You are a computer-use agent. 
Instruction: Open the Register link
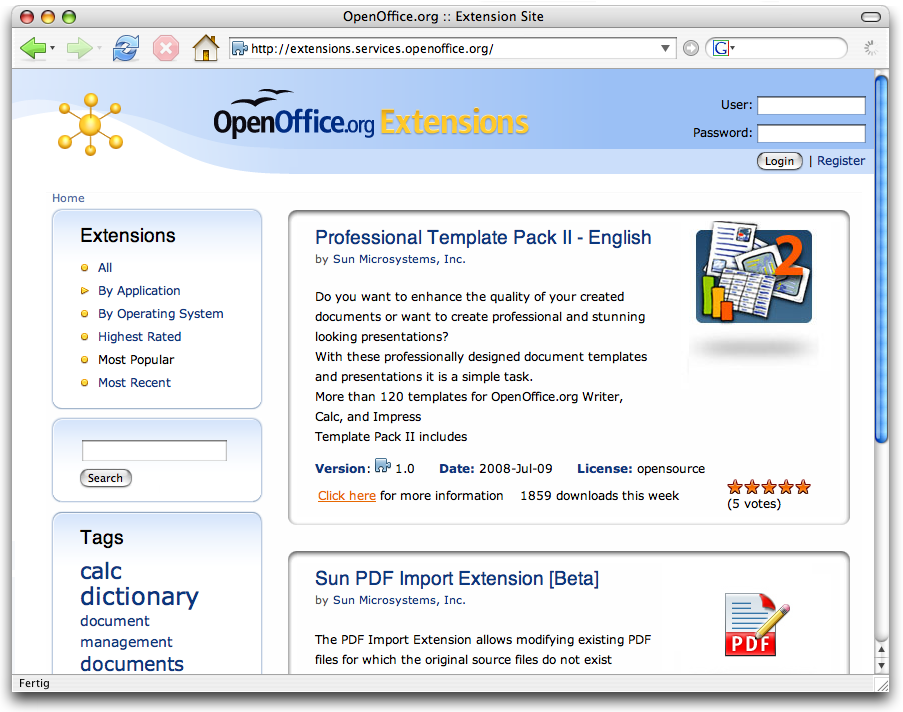841,161
